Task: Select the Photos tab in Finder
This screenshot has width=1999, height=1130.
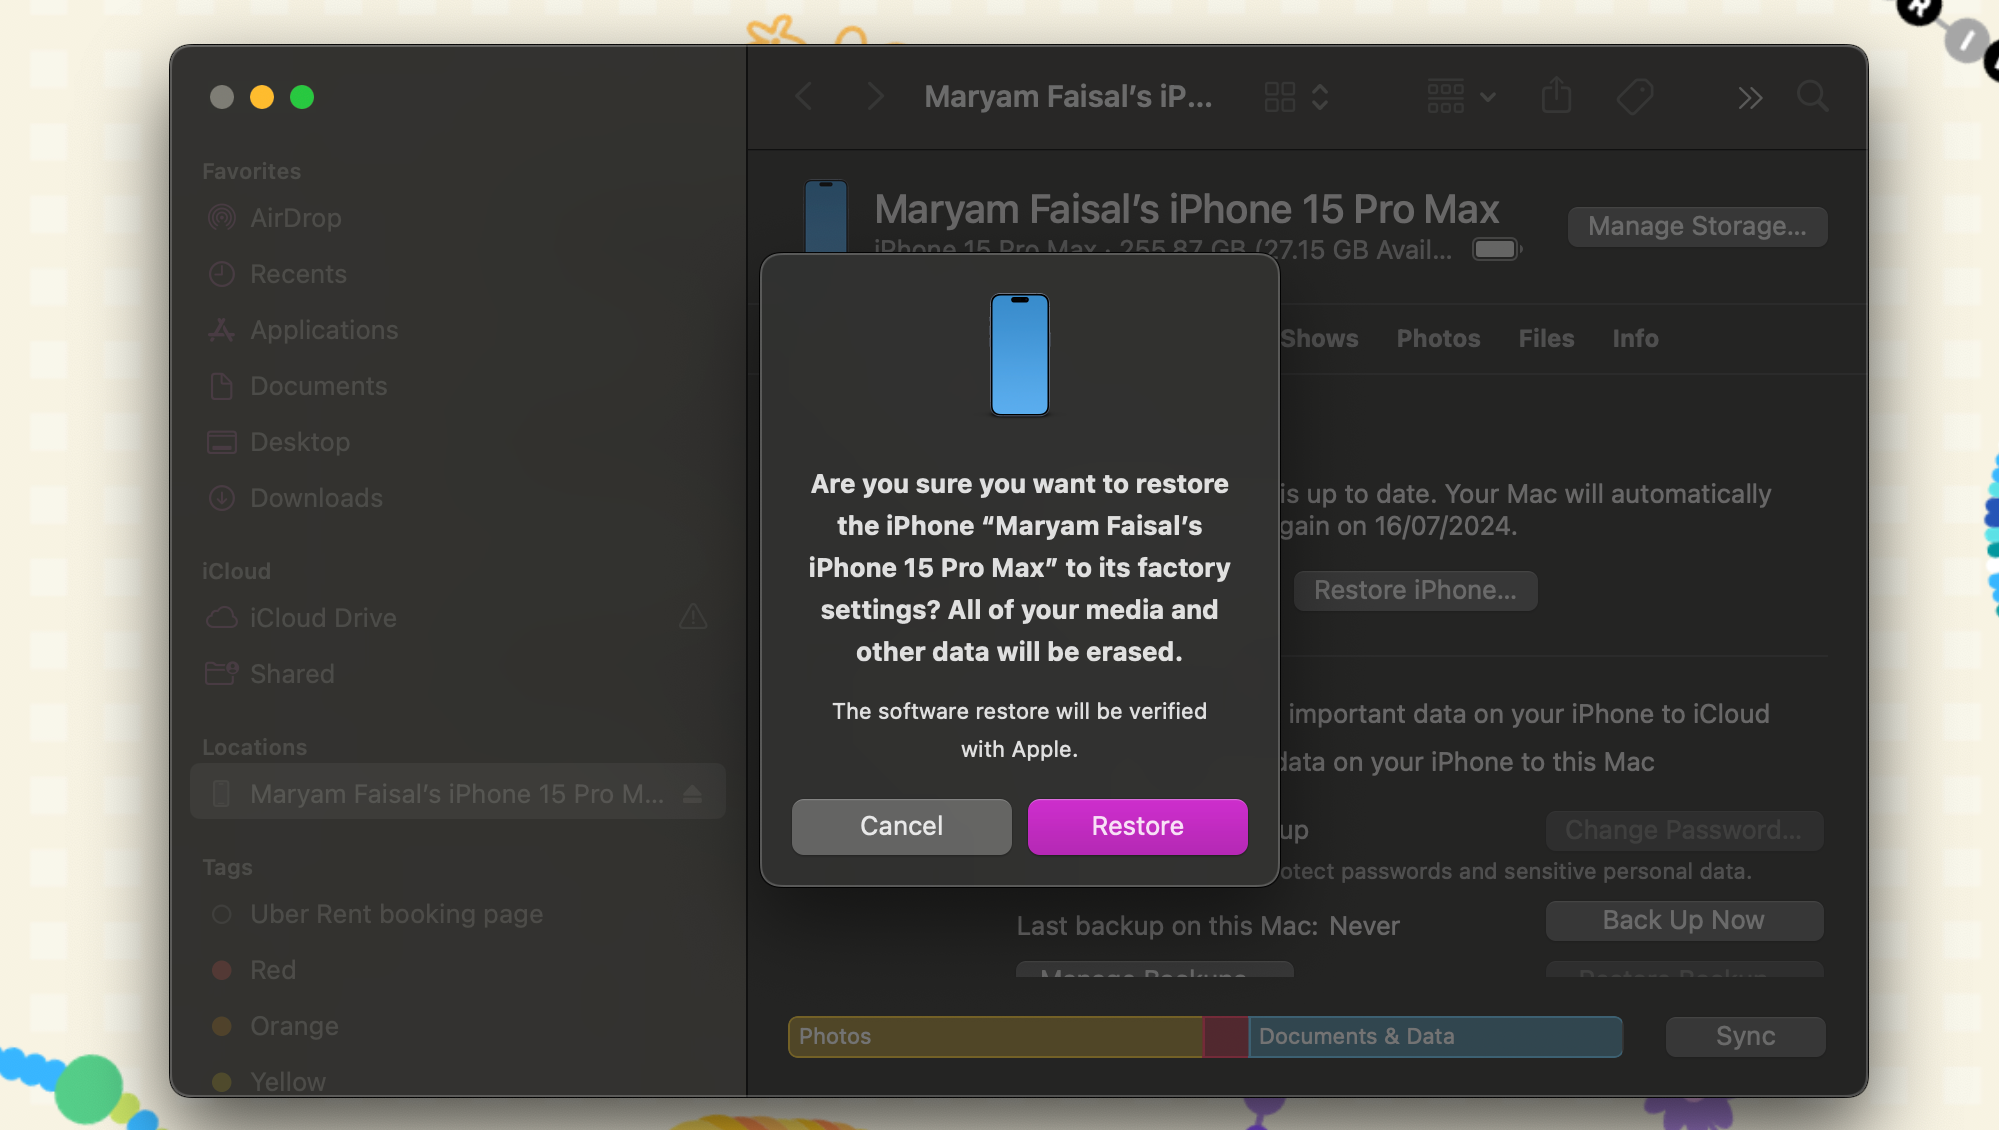Action: (1437, 339)
